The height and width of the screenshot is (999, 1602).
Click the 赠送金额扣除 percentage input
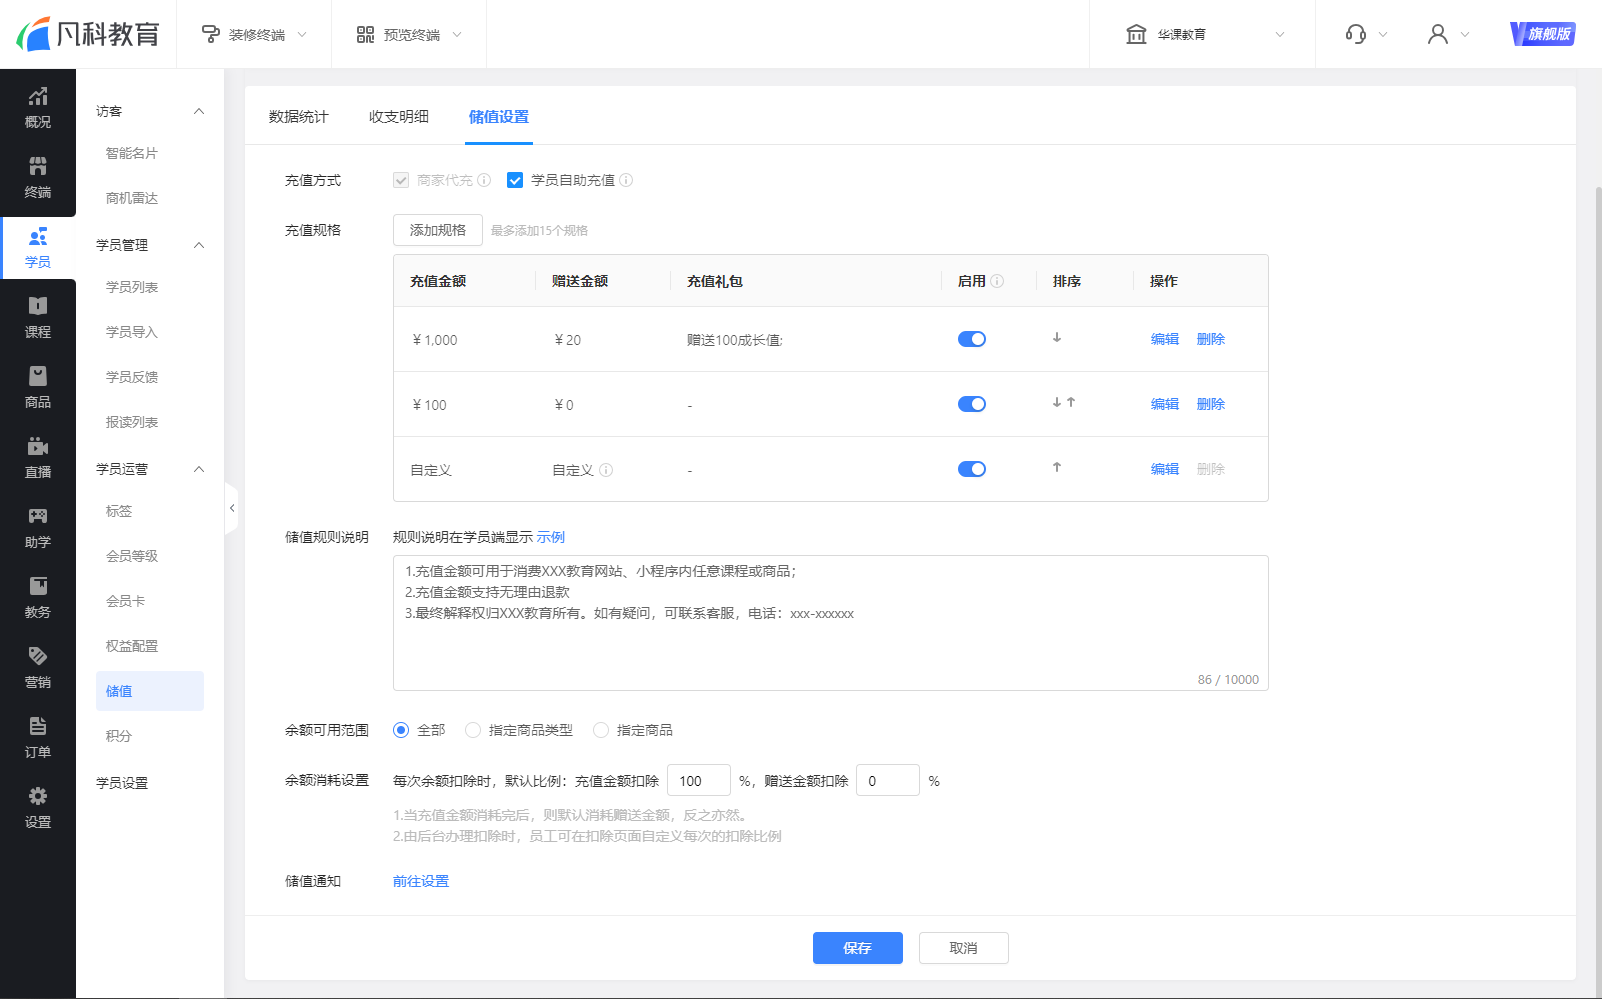[x=888, y=780]
